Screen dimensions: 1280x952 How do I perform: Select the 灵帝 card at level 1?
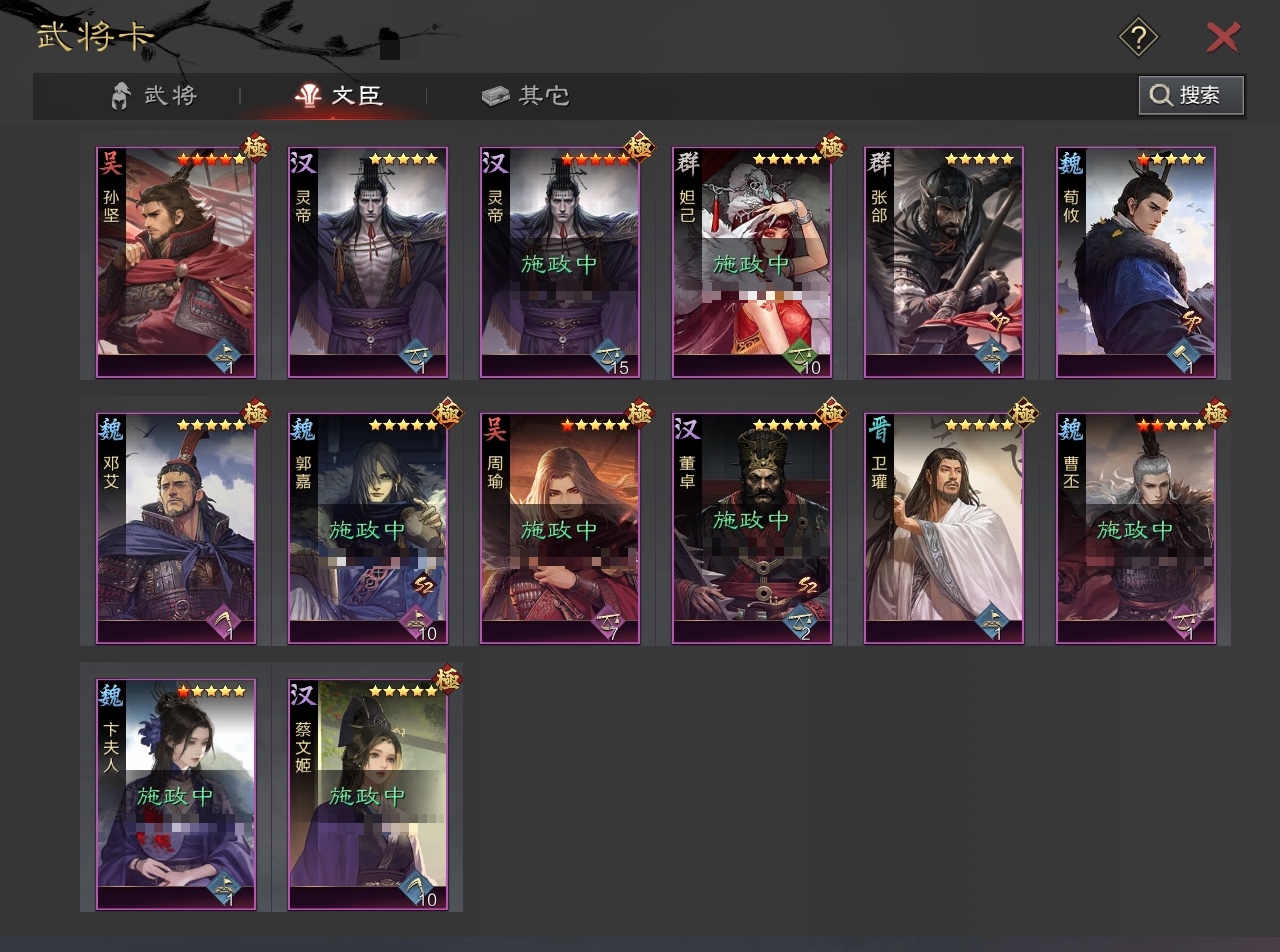368,262
